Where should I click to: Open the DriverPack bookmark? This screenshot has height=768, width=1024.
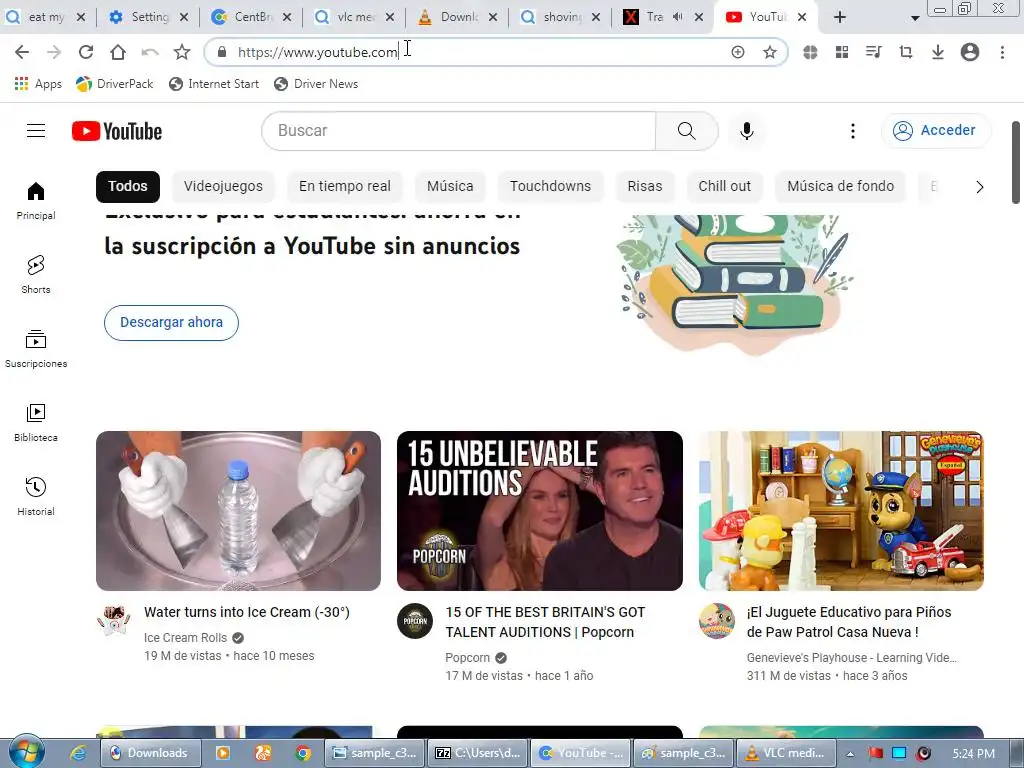click(114, 84)
